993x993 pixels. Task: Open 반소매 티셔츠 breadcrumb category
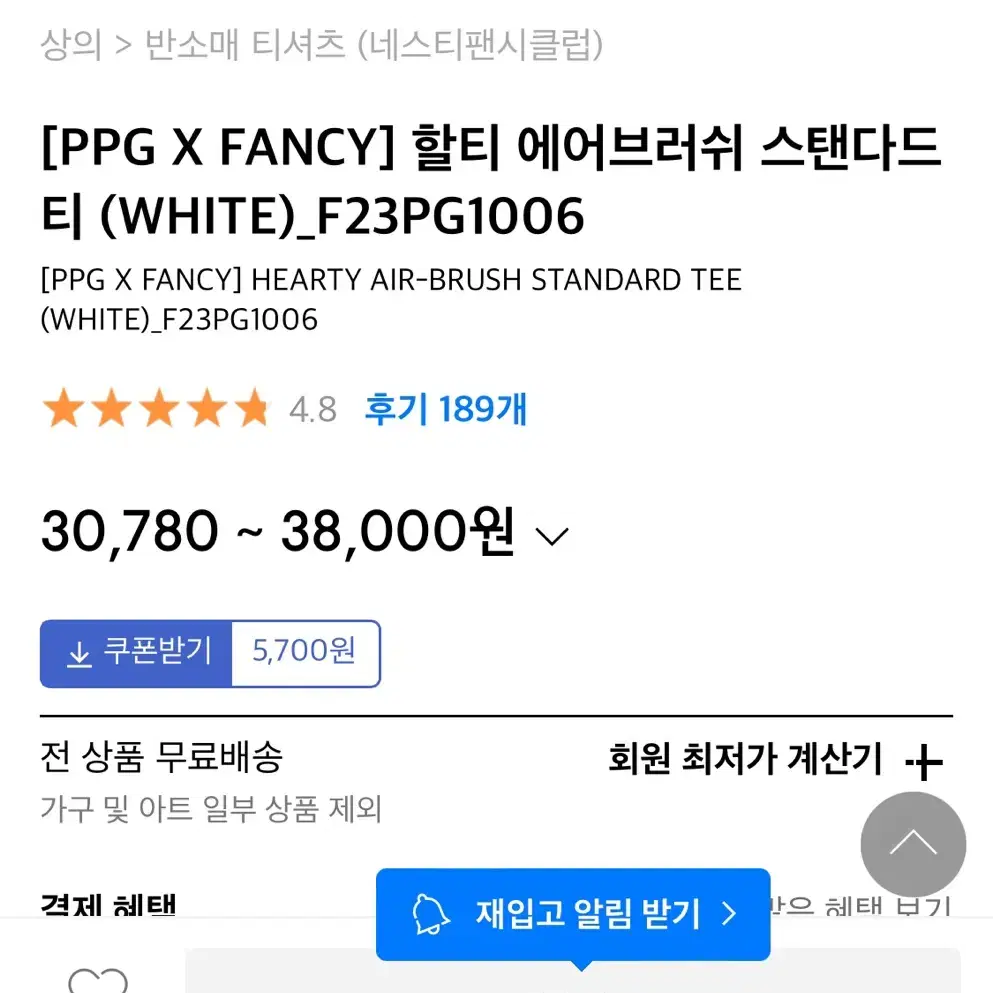245,44
